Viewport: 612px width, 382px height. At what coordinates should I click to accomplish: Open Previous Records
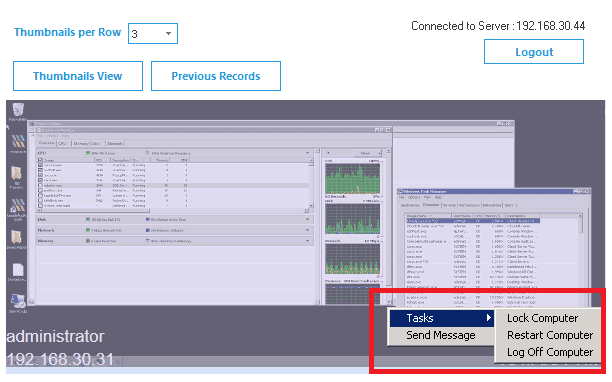click(x=215, y=76)
